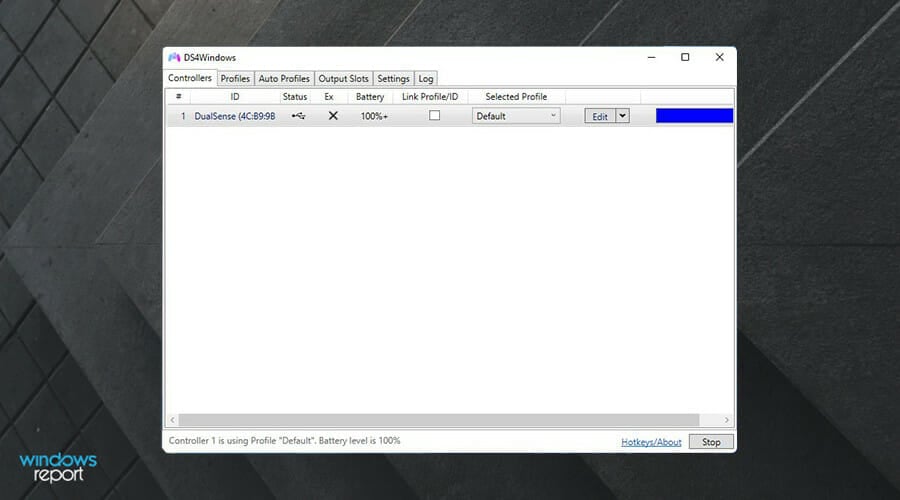The height and width of the screenshot is (500, 900).
Task: Maximize the DS4Windows window
Action: coord(685,57)
